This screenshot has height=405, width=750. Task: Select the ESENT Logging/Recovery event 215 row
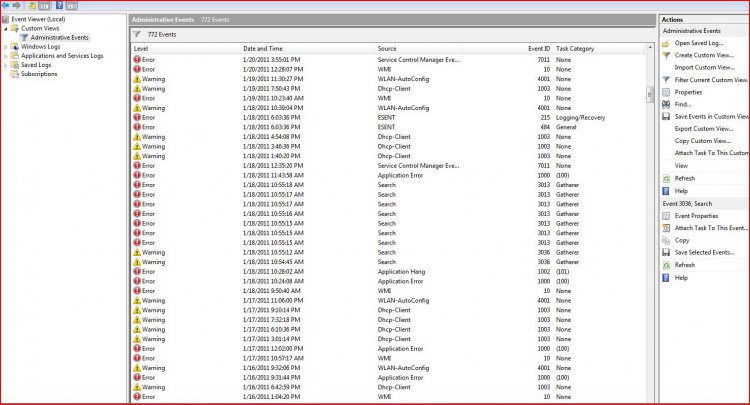pos(388,118)
